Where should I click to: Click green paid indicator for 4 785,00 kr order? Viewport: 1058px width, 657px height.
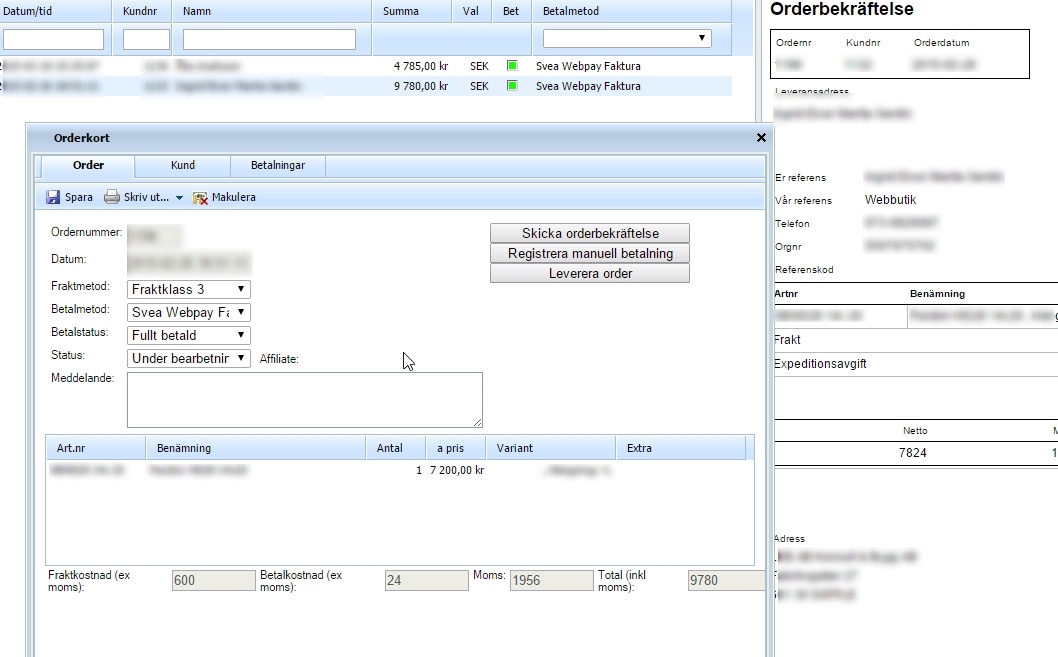(x=512, y=66)
